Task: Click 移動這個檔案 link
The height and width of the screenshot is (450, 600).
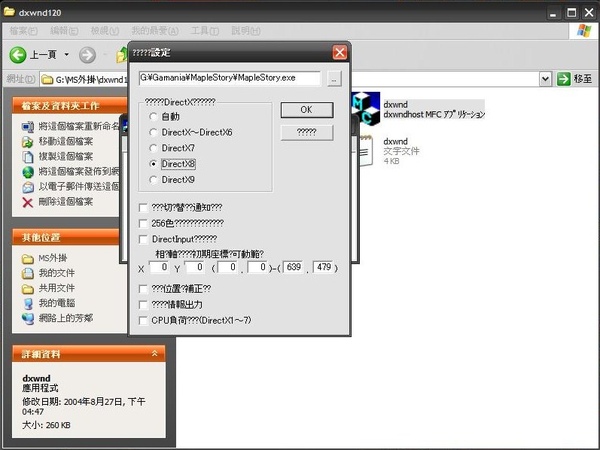Action: tap(66, 142)
